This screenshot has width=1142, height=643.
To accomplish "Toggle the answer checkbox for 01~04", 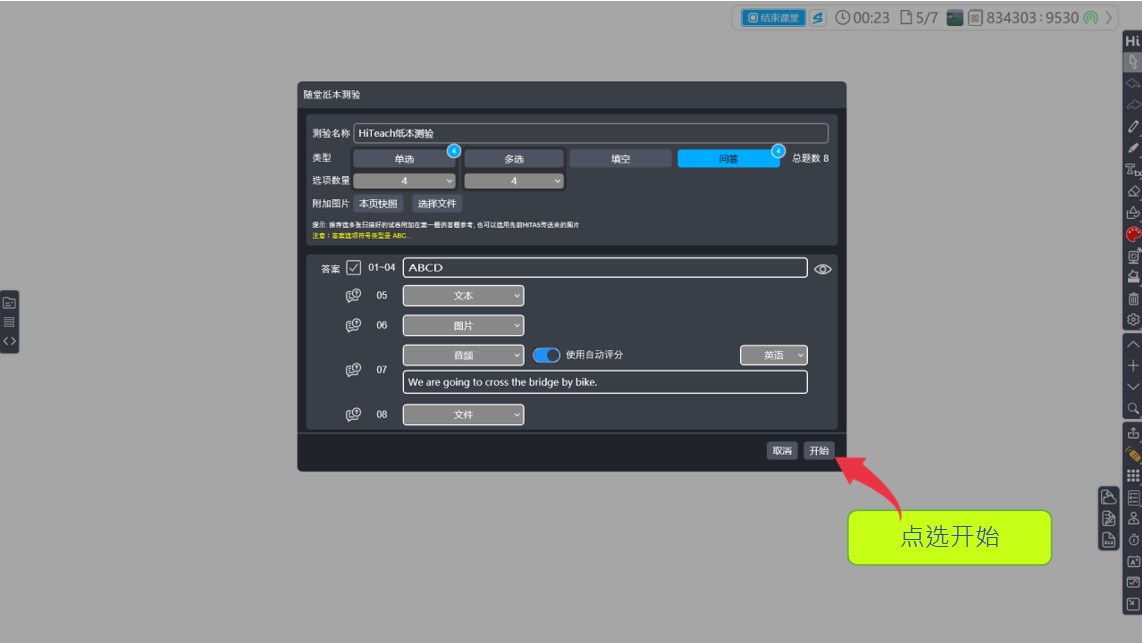I will (354, 268).
